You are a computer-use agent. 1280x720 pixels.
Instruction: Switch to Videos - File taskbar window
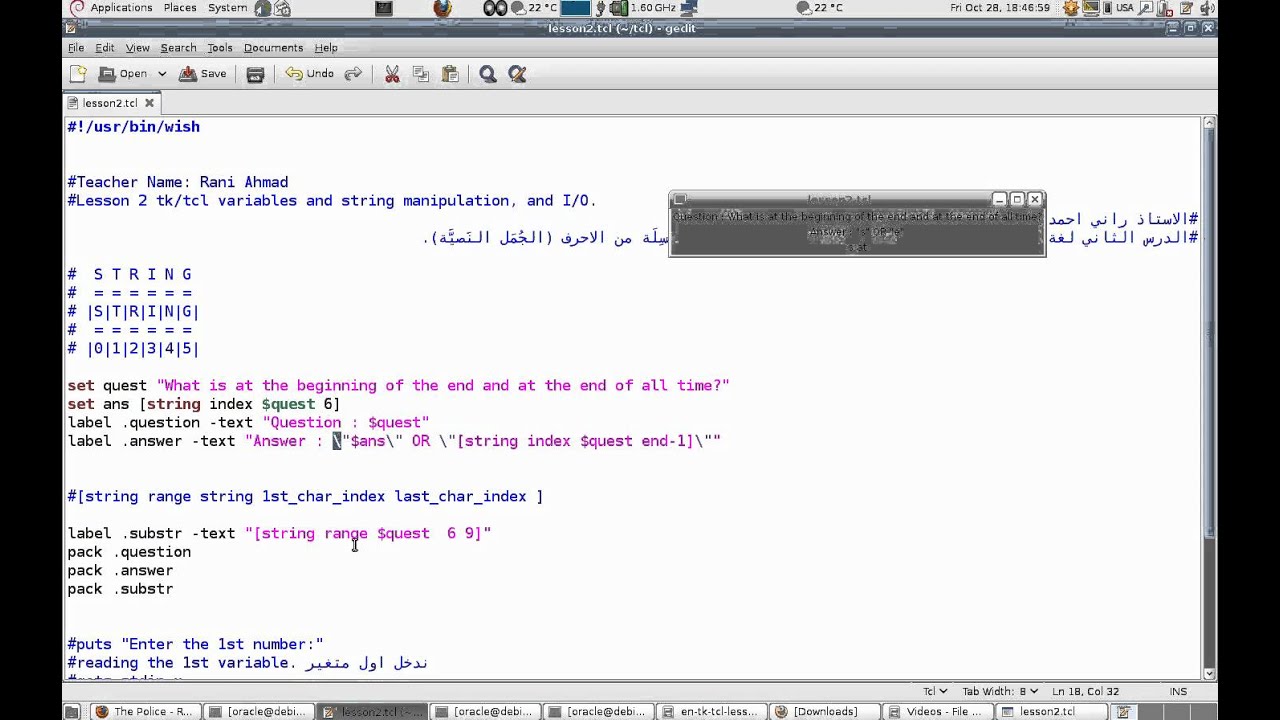(937, 712)
